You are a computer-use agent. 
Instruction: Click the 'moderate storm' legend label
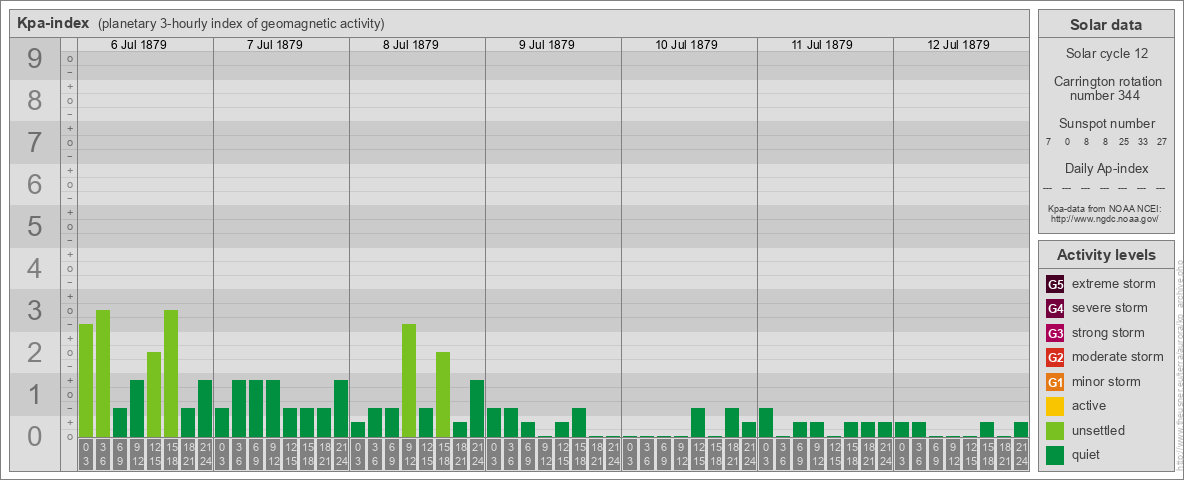(1118, 357)
